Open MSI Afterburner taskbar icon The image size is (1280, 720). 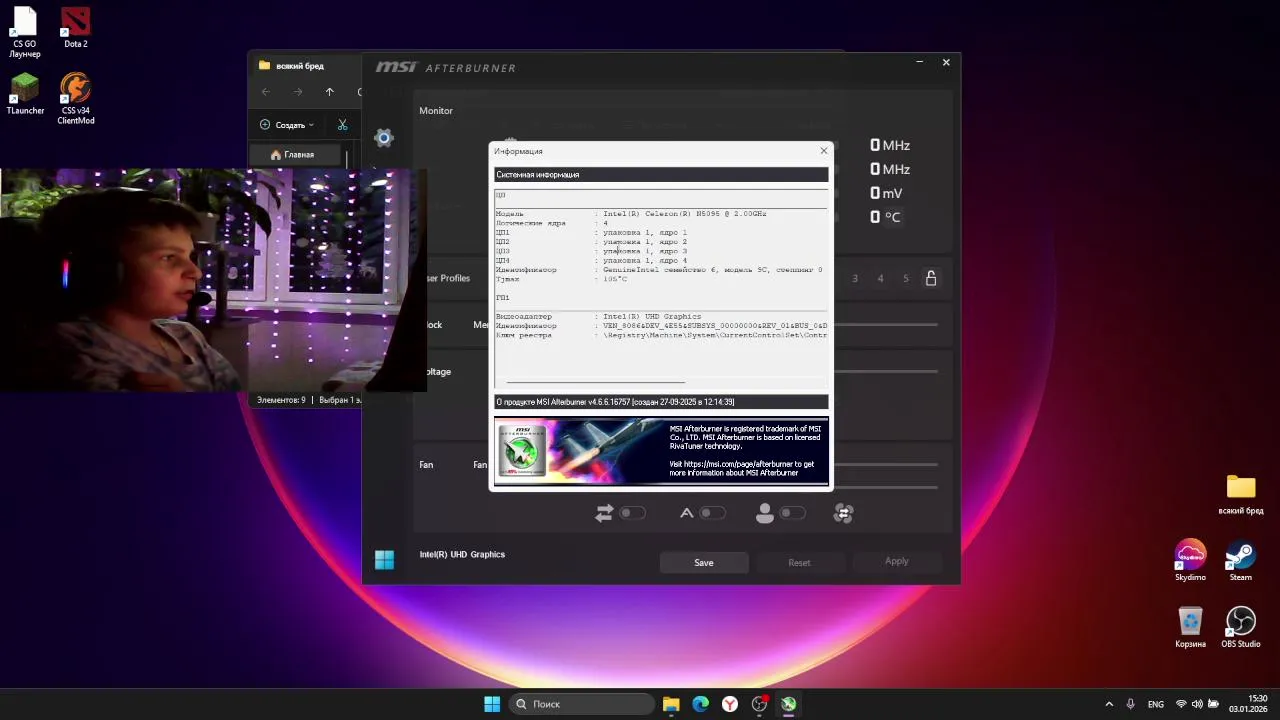pos(789,704)
